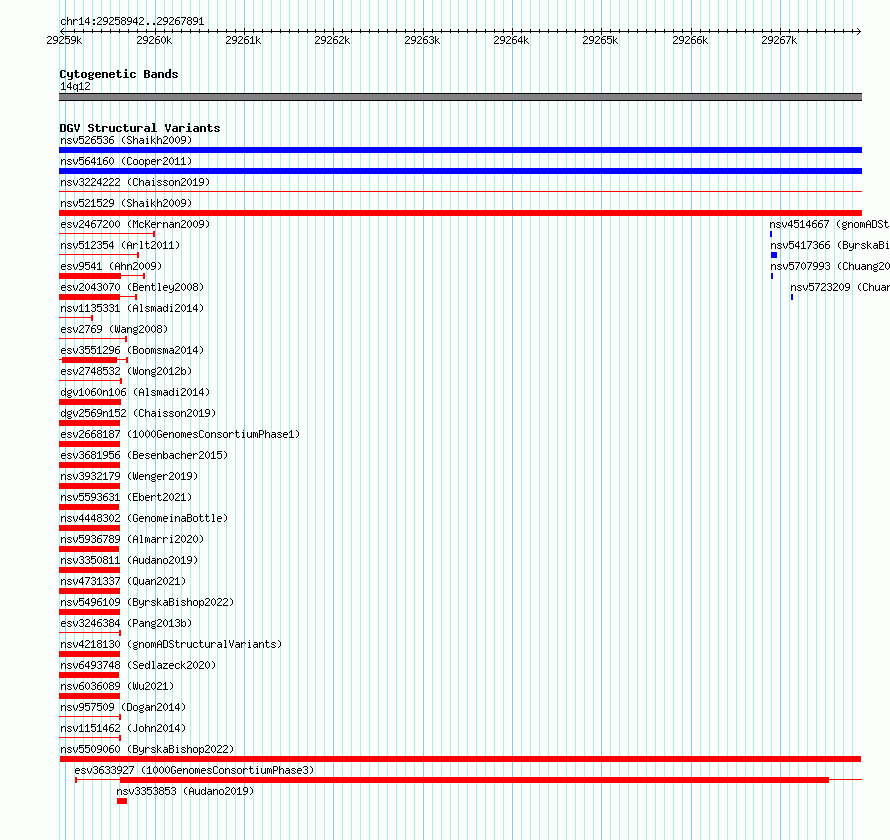The image size is (890, 840).
Task: Open esv3551296 (Boomsma2014) variant
Action: coord(132,350)
